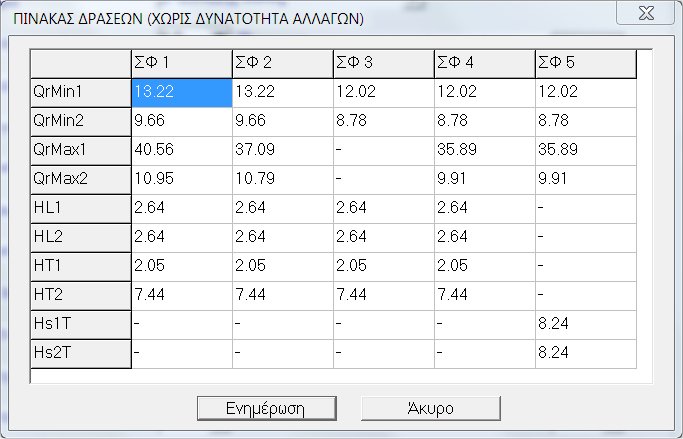Select the 40.56 cell in QrMax1 row

pos(181,150)
